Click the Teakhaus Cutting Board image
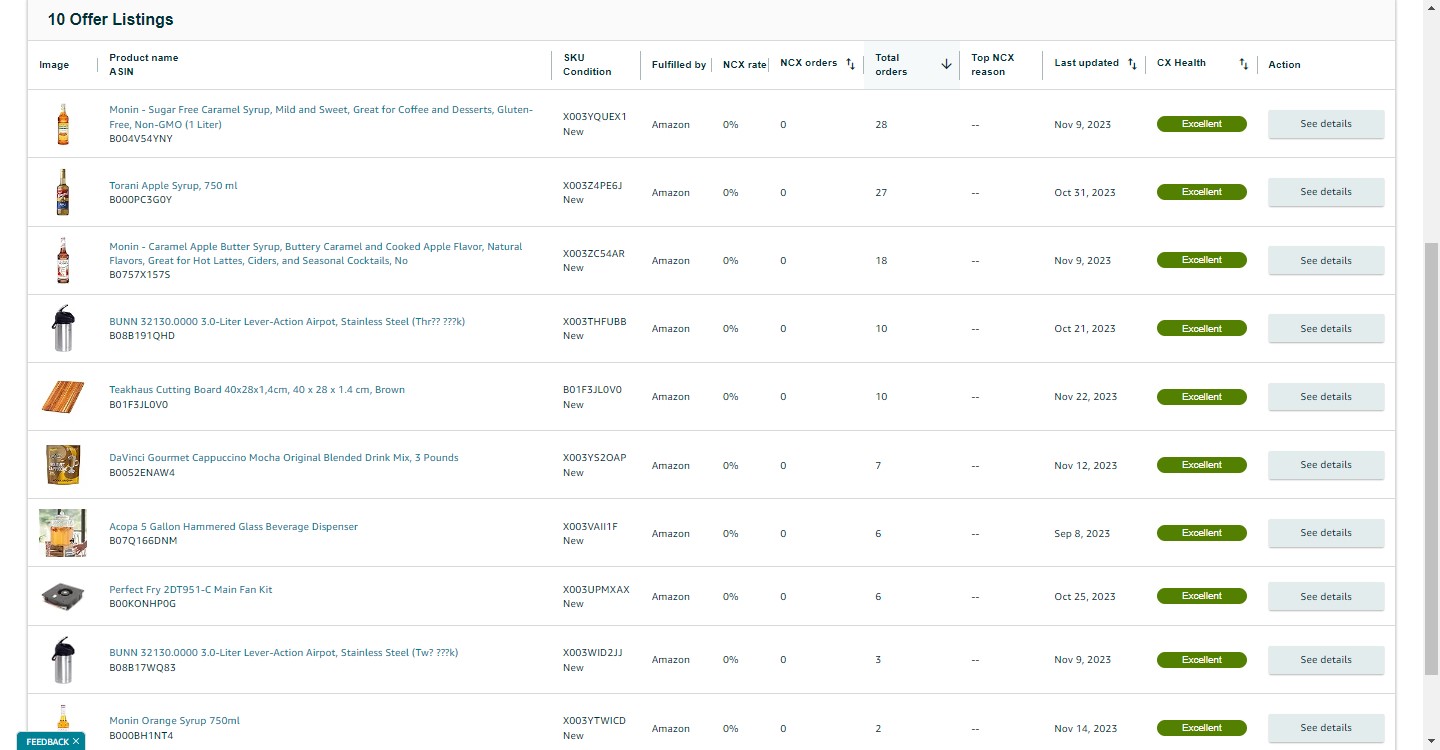The image size is (1440, 750). [62, 397]
